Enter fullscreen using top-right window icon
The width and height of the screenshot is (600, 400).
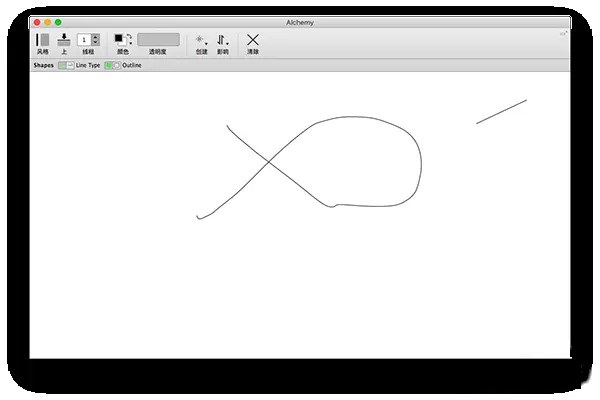(x=563, y=32)
